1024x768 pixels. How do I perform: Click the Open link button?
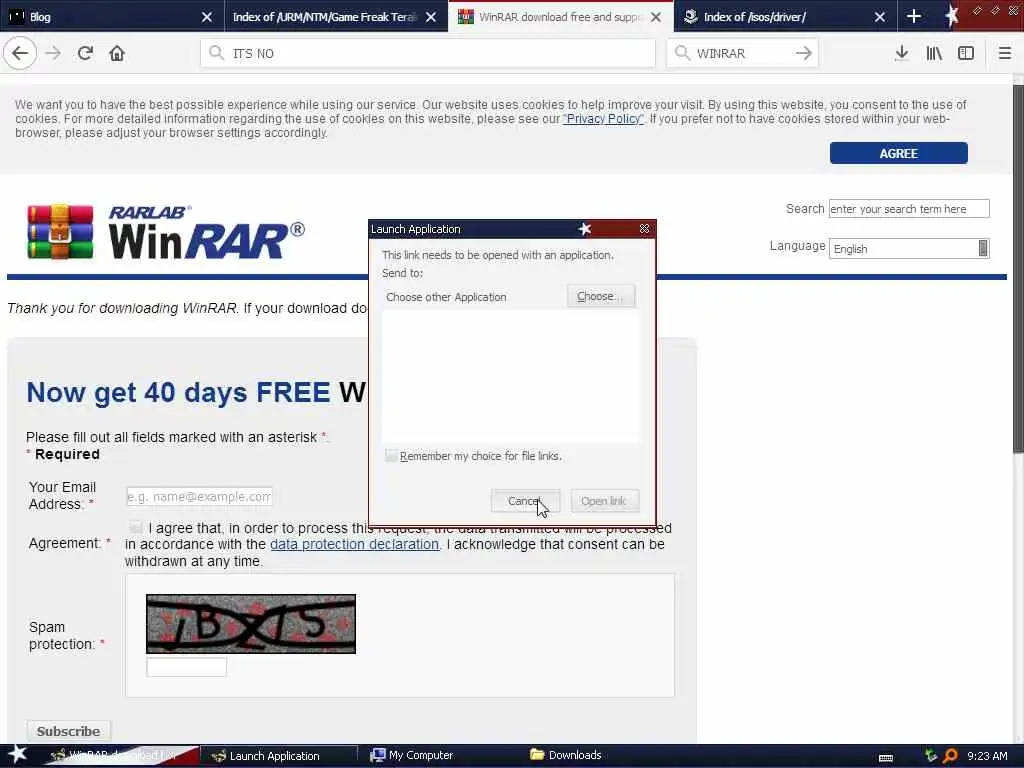(x=604, y=501)
